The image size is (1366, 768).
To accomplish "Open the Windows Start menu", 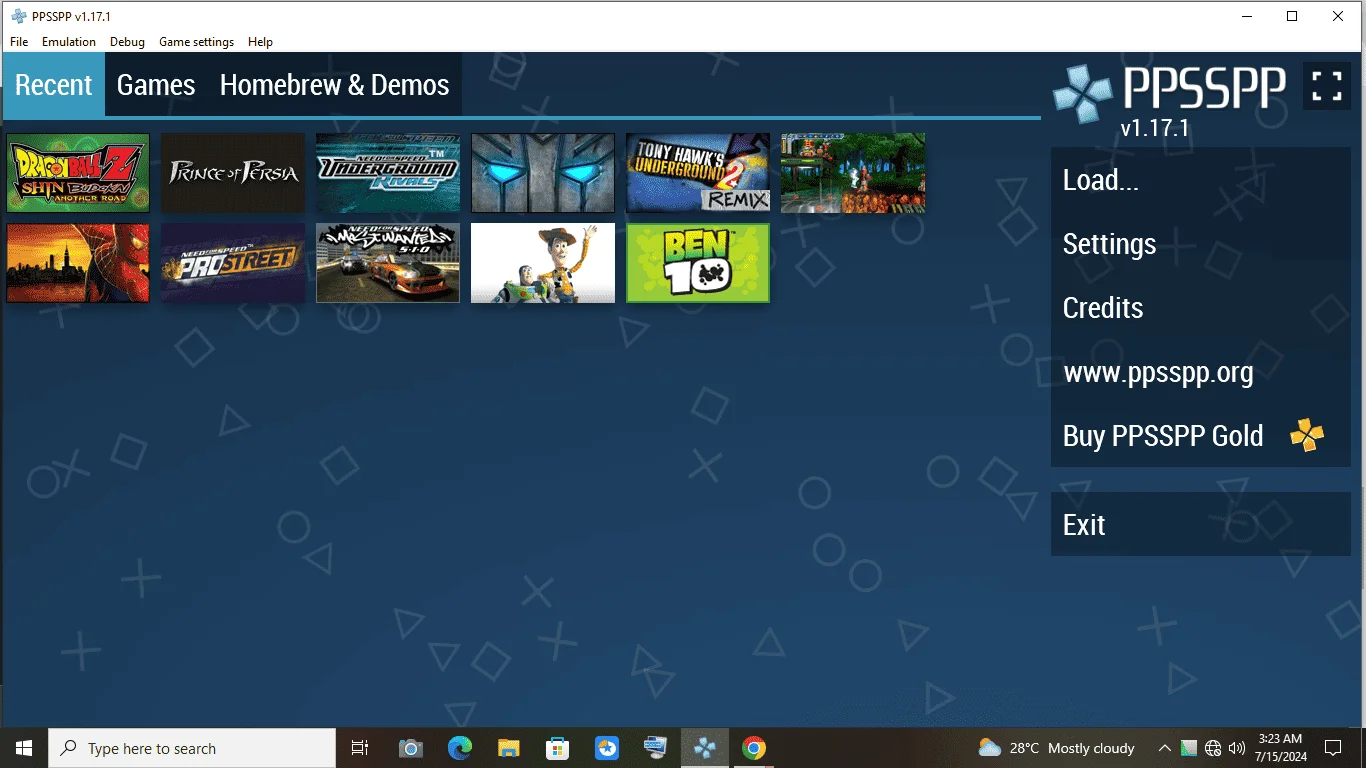I will 24,748.
